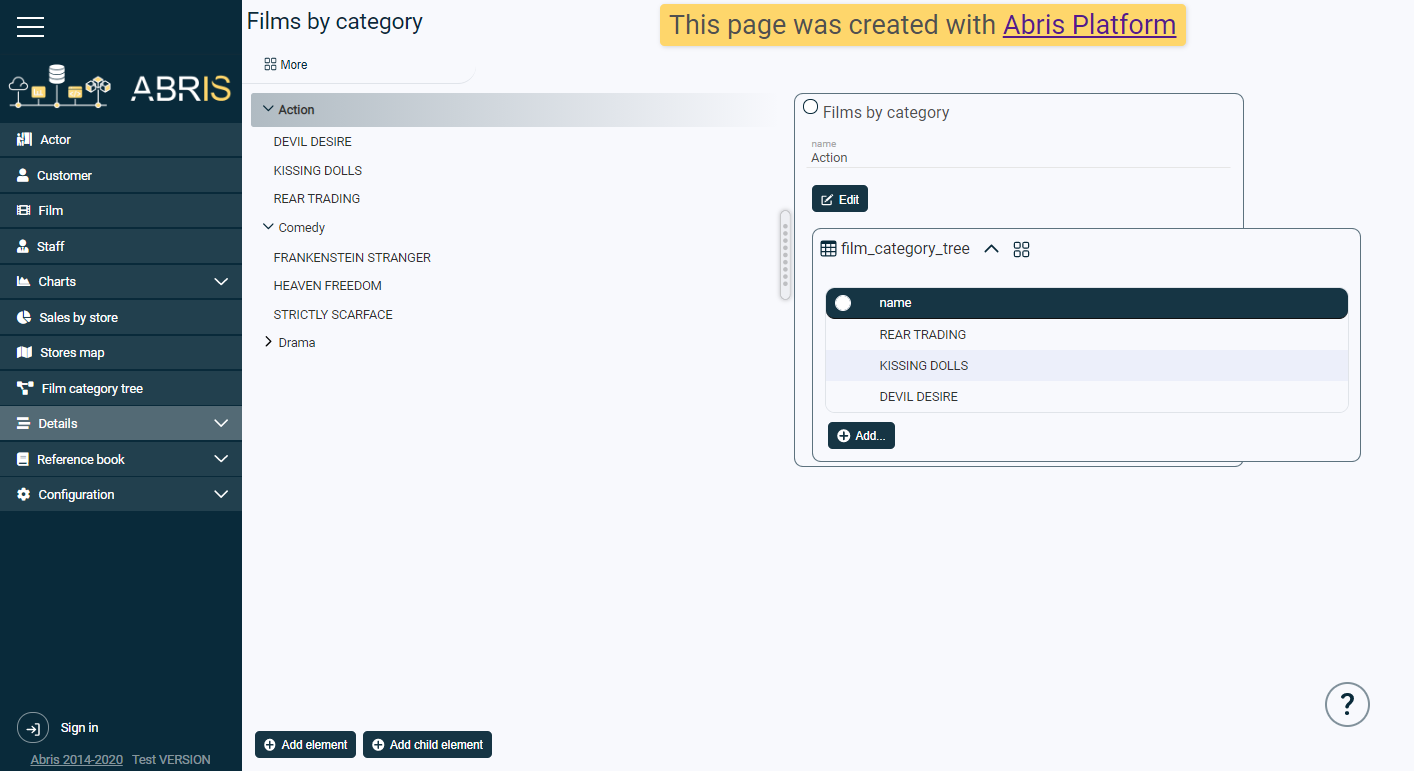Click the name field showing Action
Viewport: 1414px width, 771px height.
(x=1020, y=158)
